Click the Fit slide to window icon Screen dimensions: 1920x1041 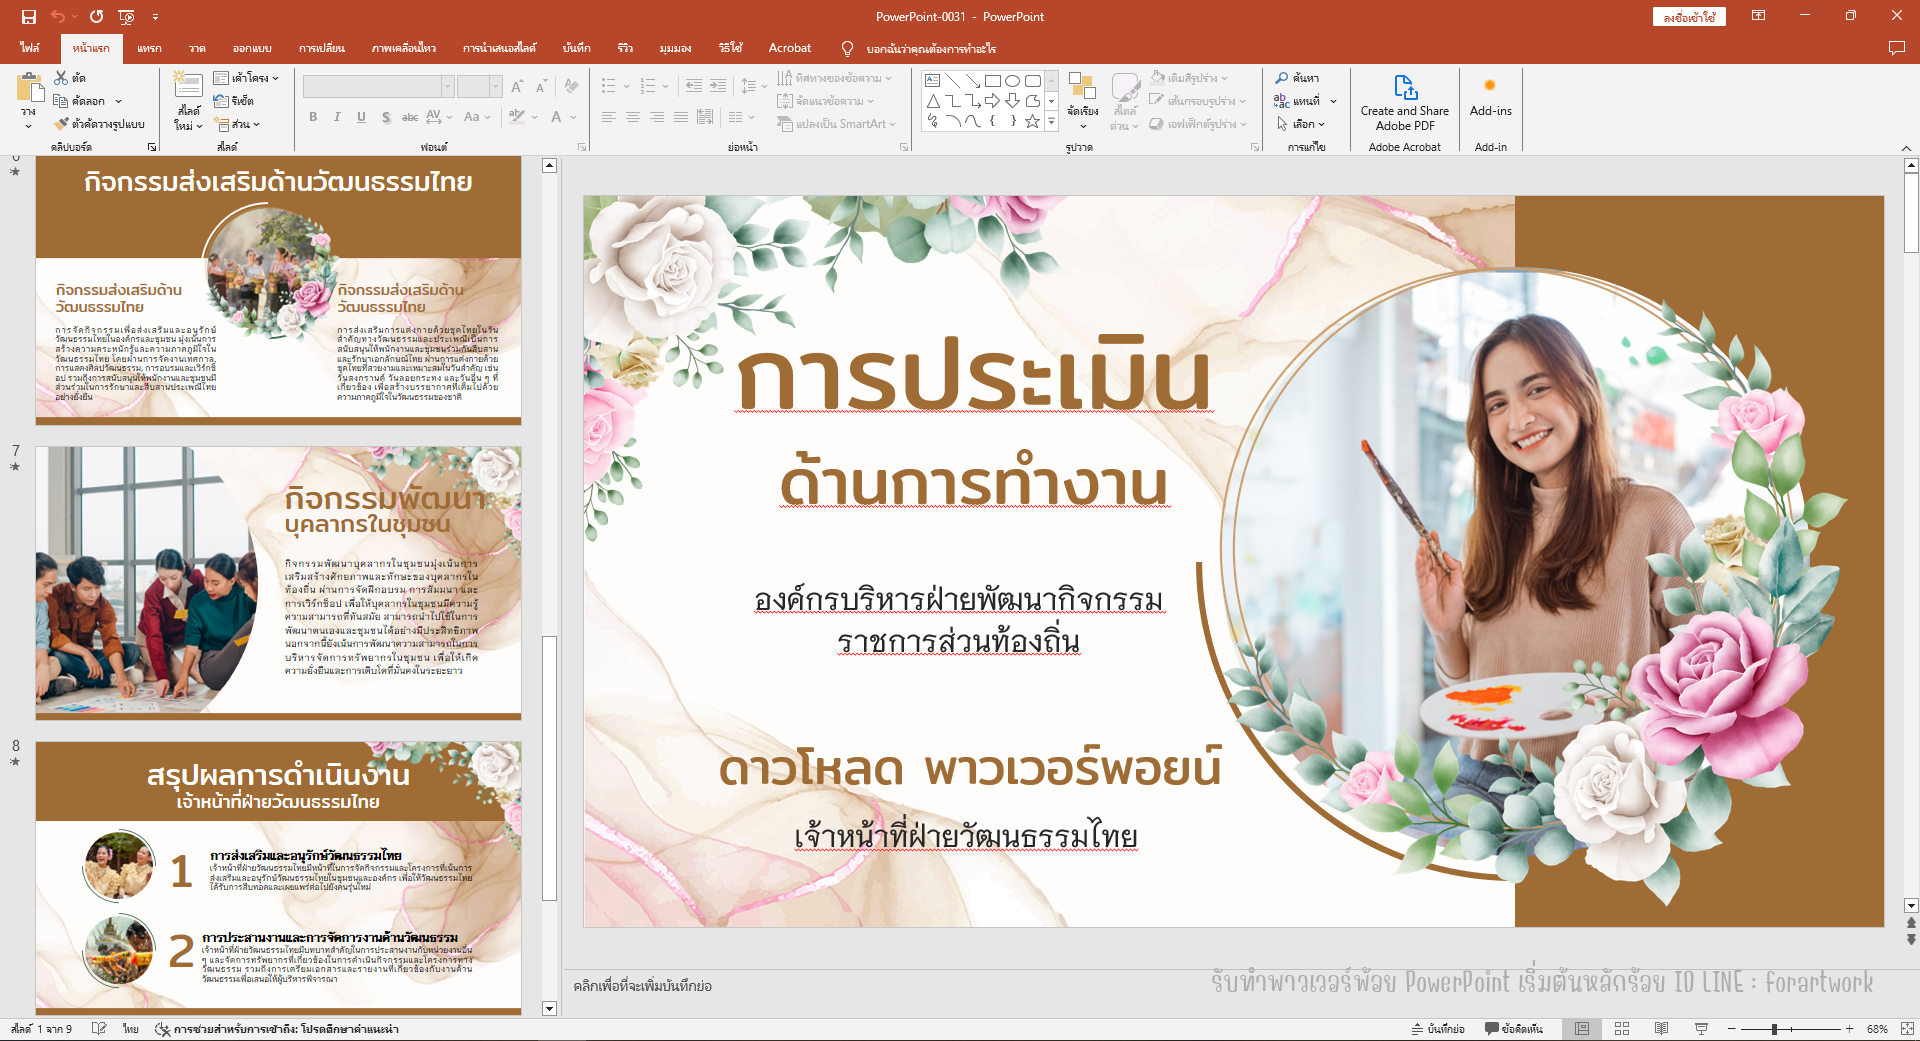1907,1028
